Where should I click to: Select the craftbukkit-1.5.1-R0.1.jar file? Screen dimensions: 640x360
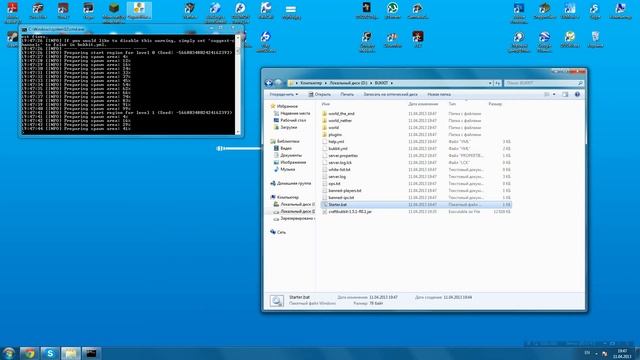pyautogui.click(x=349, y=212)
